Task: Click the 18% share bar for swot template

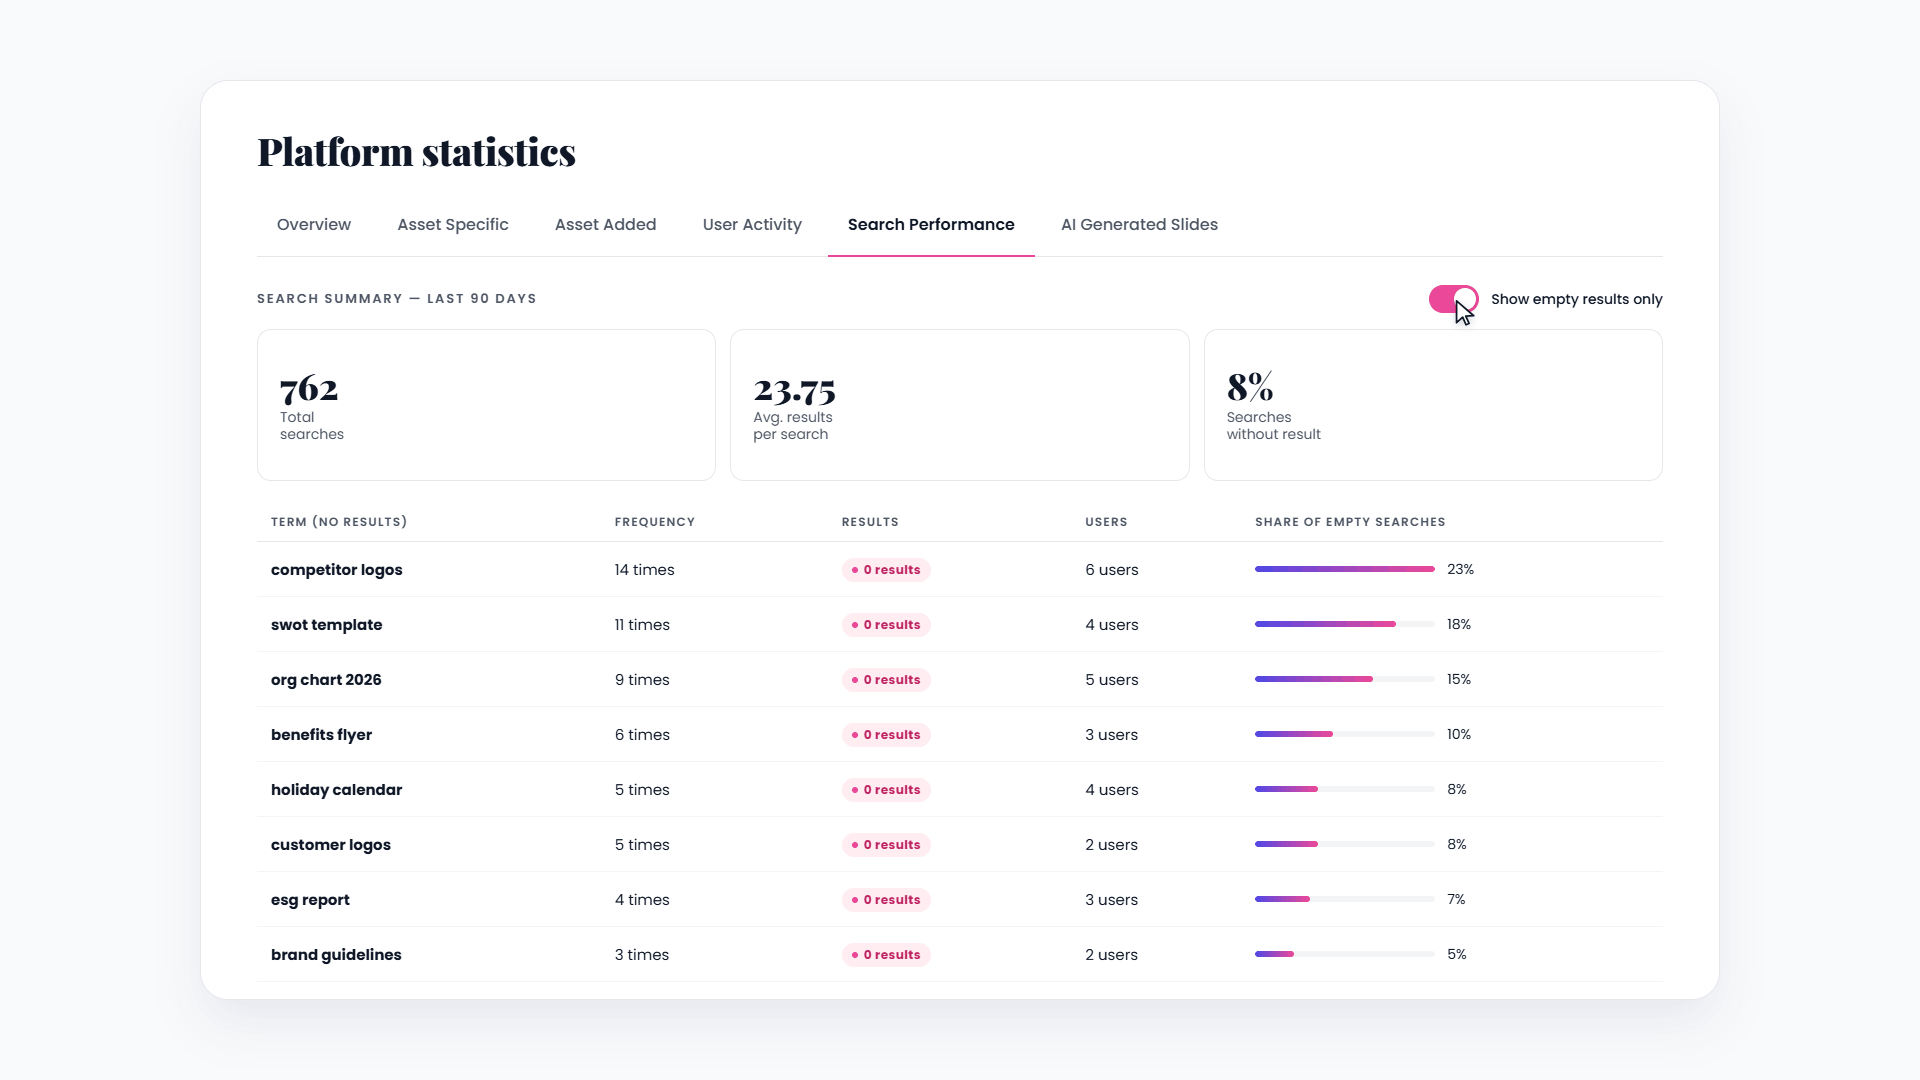Action: click(x=1345, y=624)
